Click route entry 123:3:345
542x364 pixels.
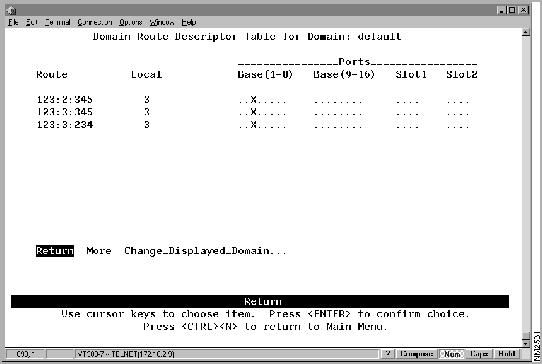click(65, 112)
